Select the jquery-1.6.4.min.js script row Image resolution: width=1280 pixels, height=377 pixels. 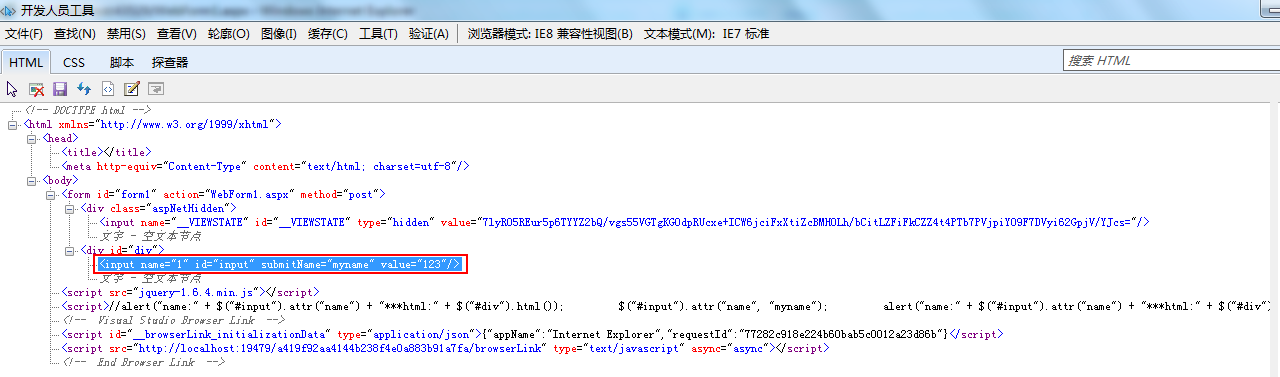[191, 292]
